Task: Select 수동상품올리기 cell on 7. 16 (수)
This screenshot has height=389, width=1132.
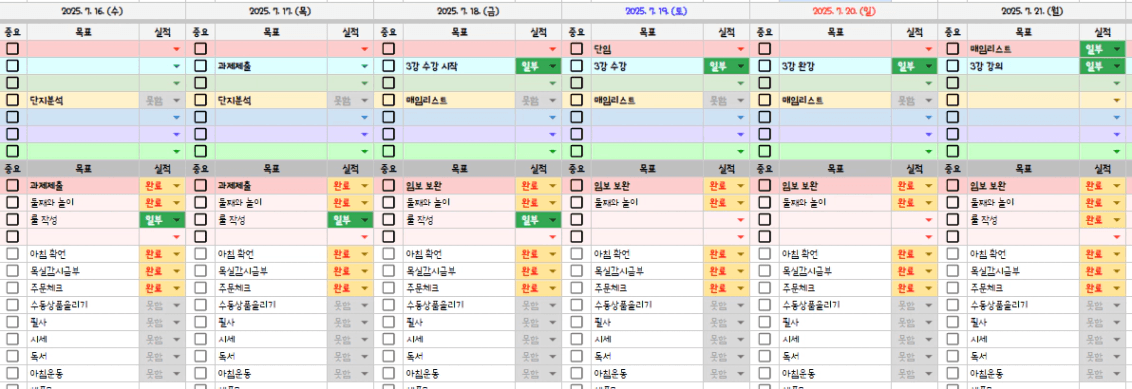Action: click(83, 305)
